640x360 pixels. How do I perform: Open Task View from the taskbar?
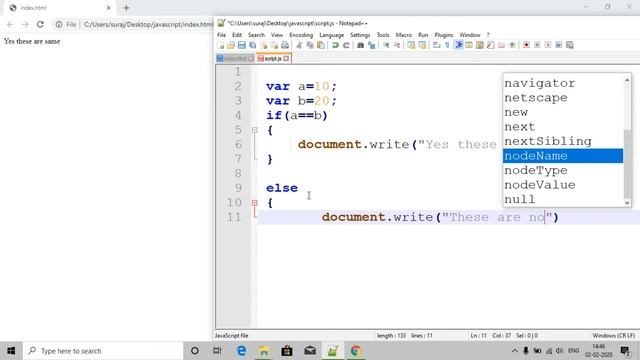[x=217, y=351]
